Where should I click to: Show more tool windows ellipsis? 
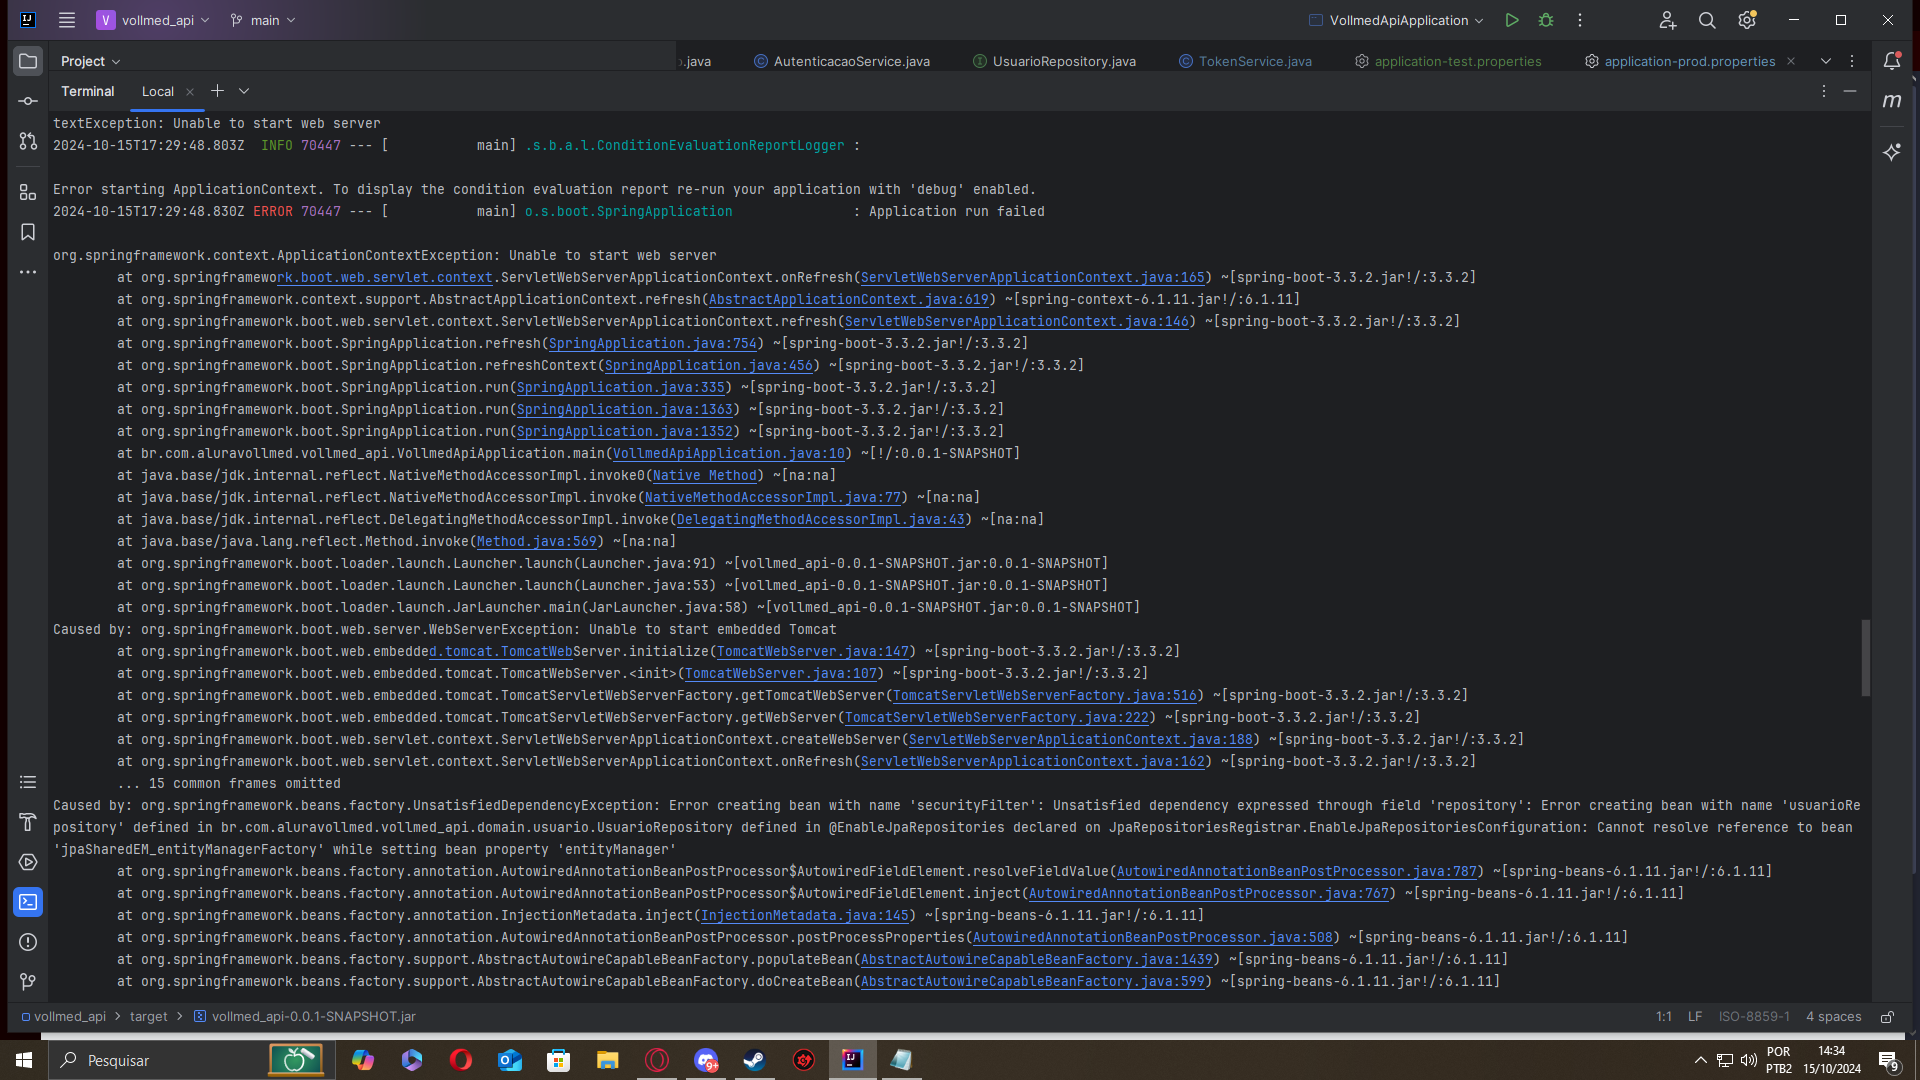[28, 272]
